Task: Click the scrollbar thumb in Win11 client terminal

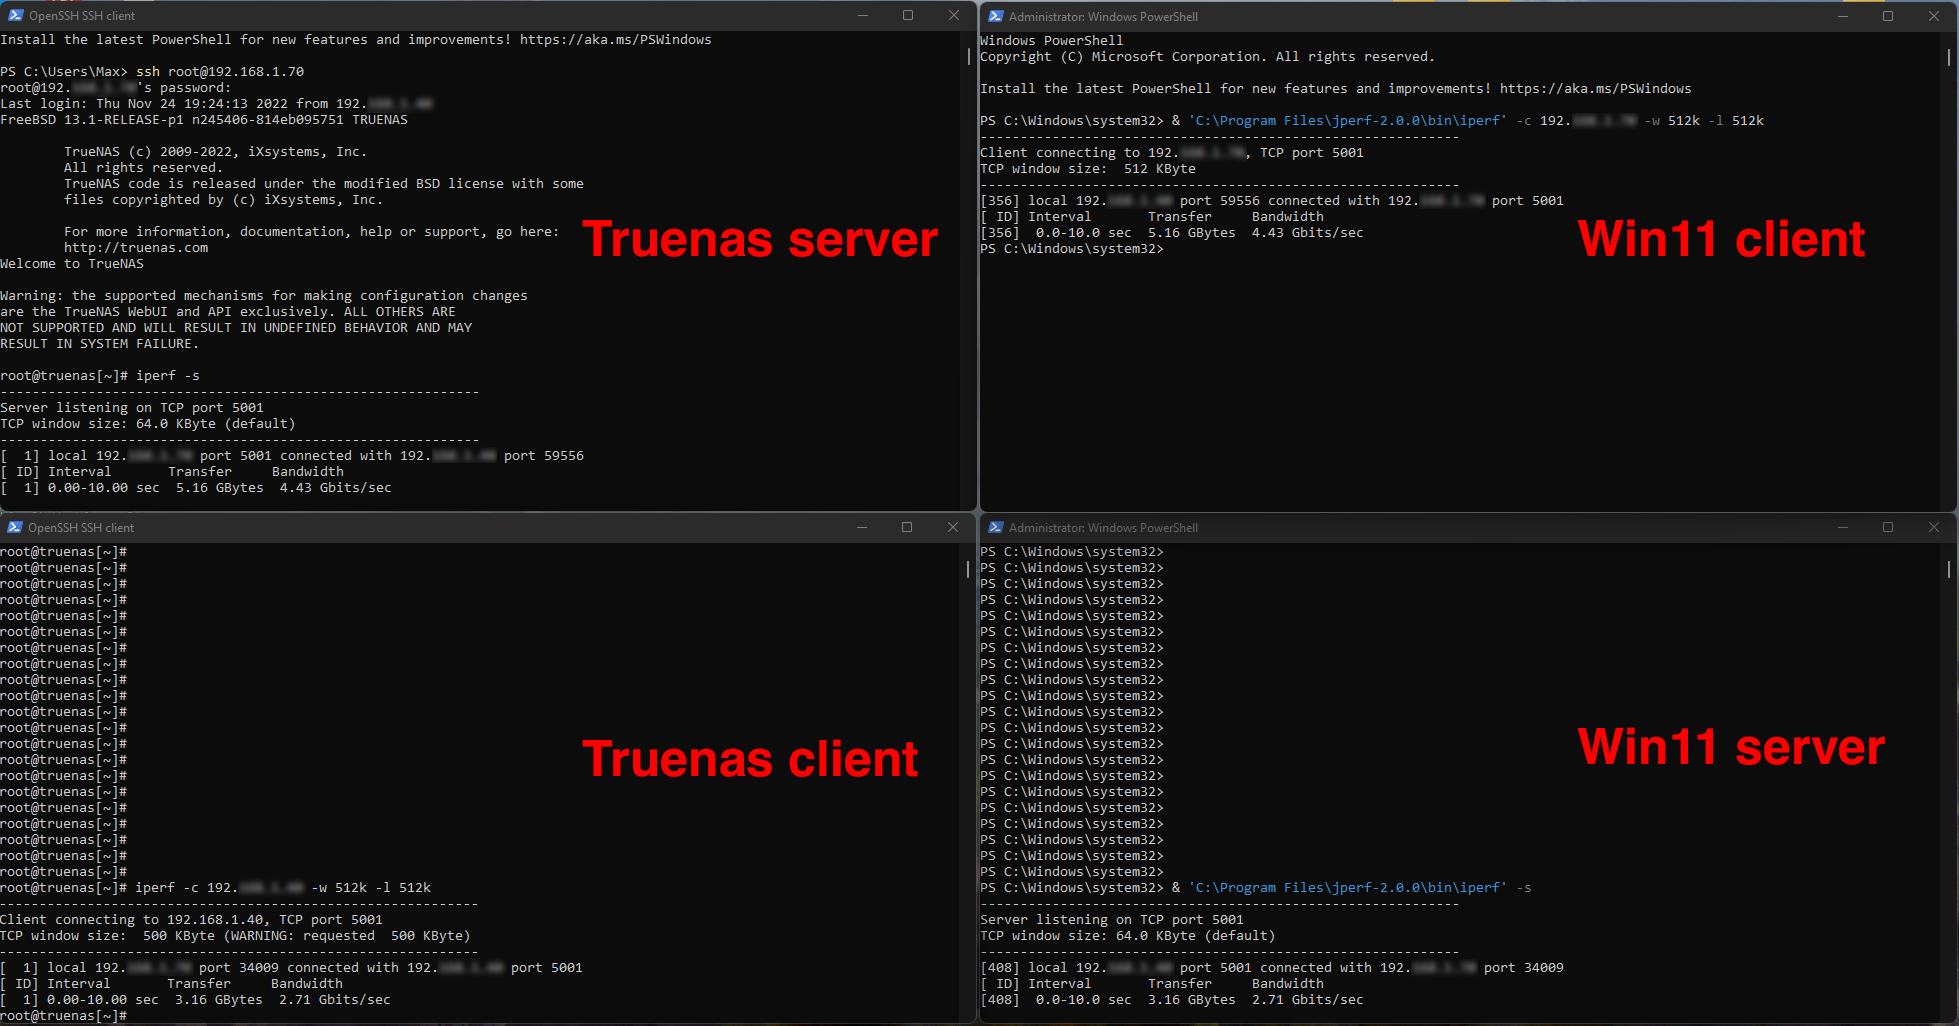Action: coord(1949,57)
